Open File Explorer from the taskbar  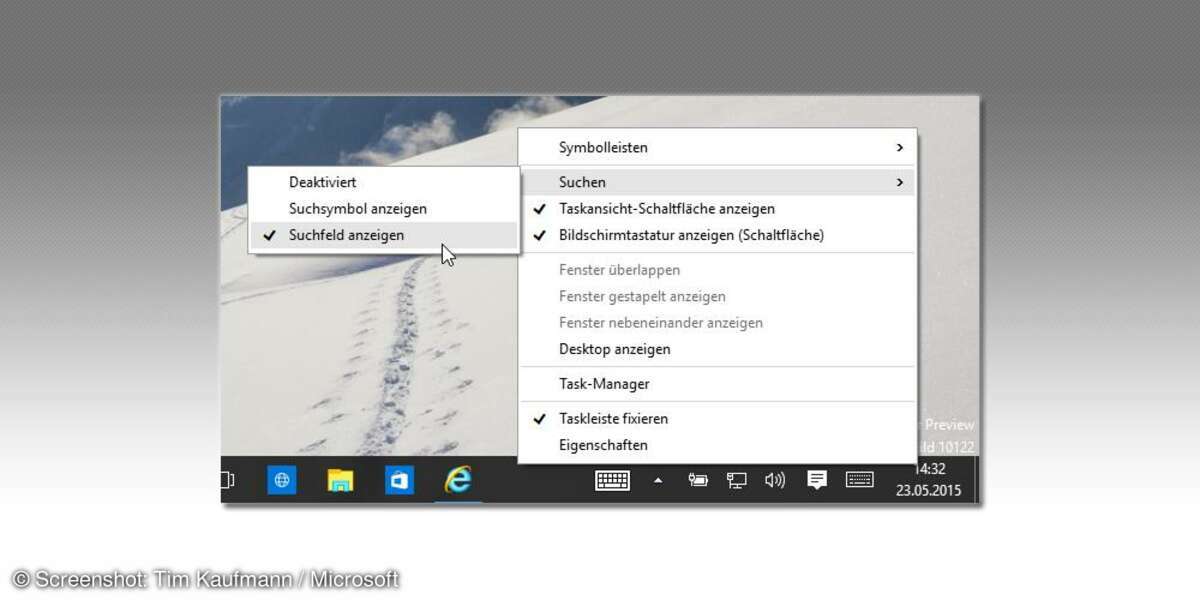pyautogui.click(x=341, y=481)
